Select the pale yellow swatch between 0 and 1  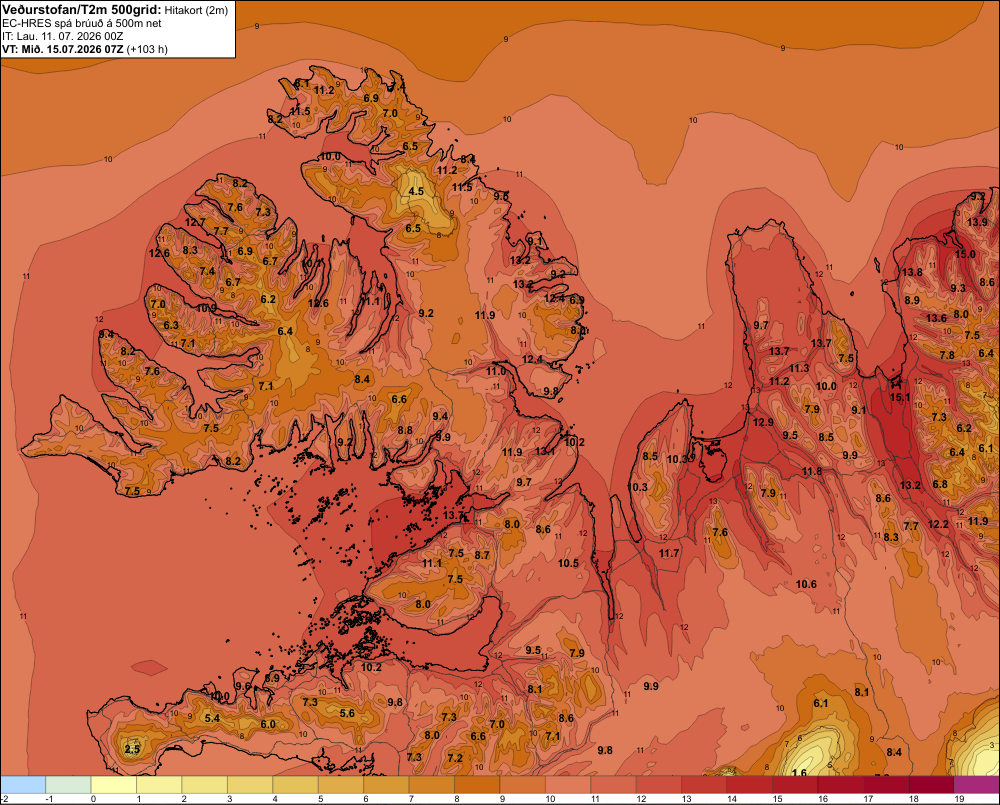(114, 784)
